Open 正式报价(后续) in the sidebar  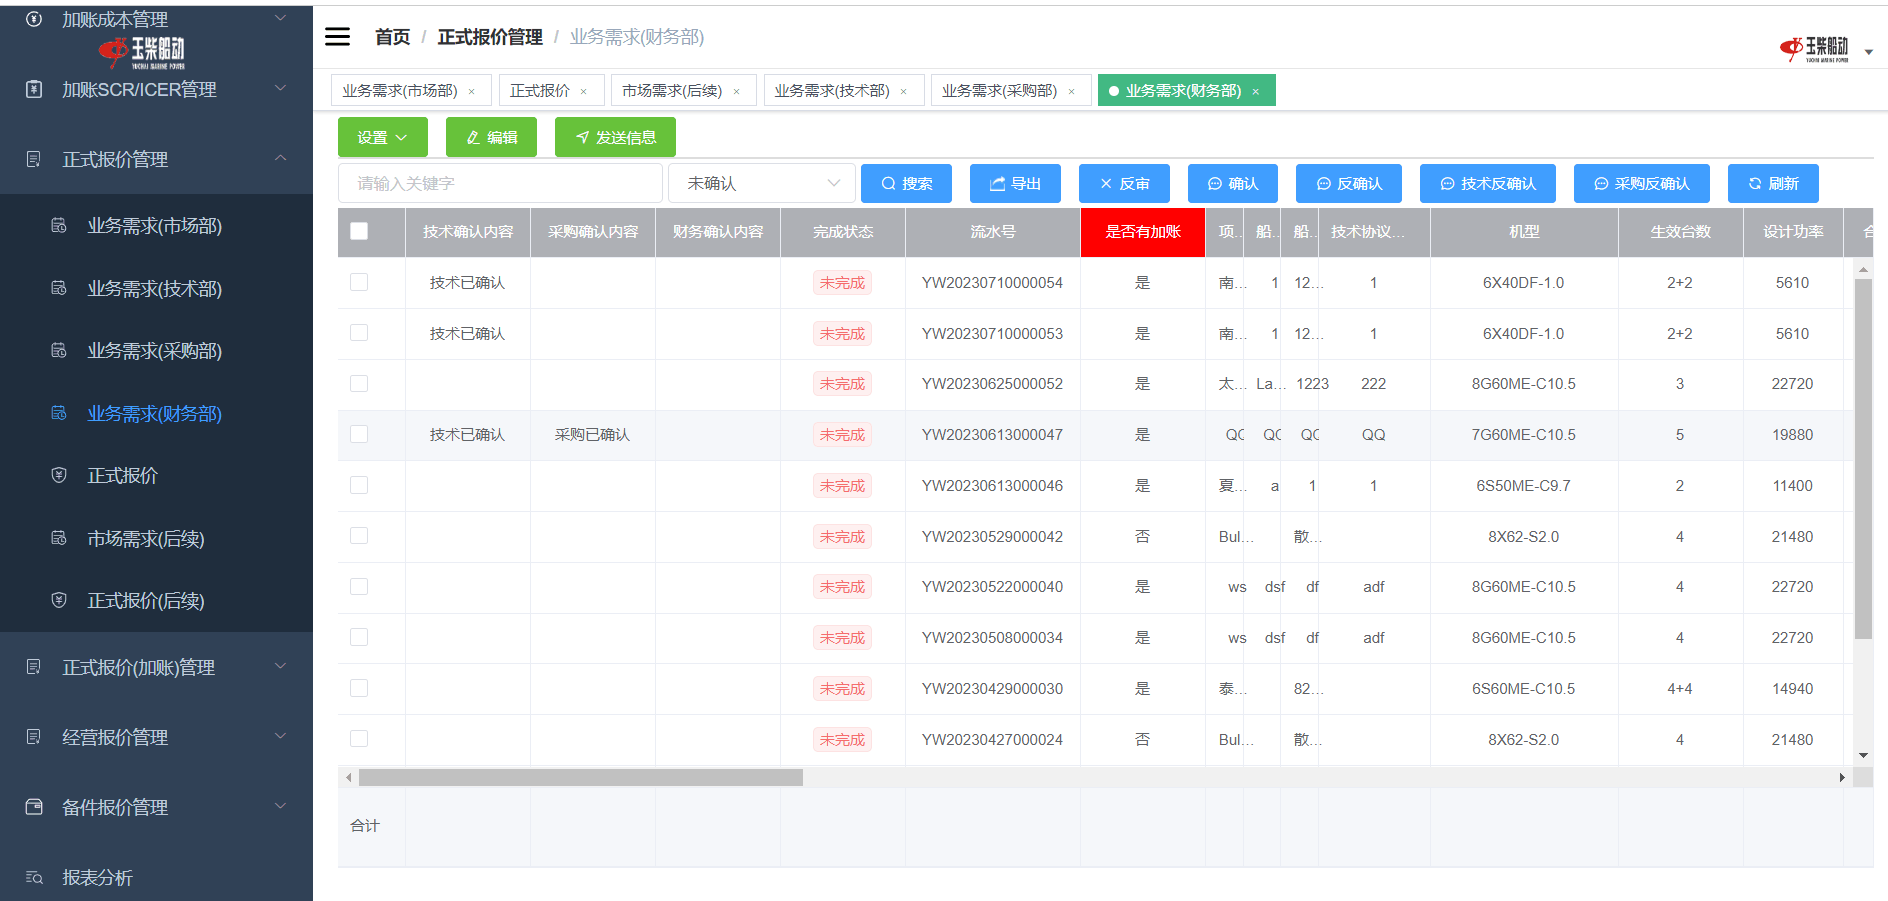click(146, 601)
